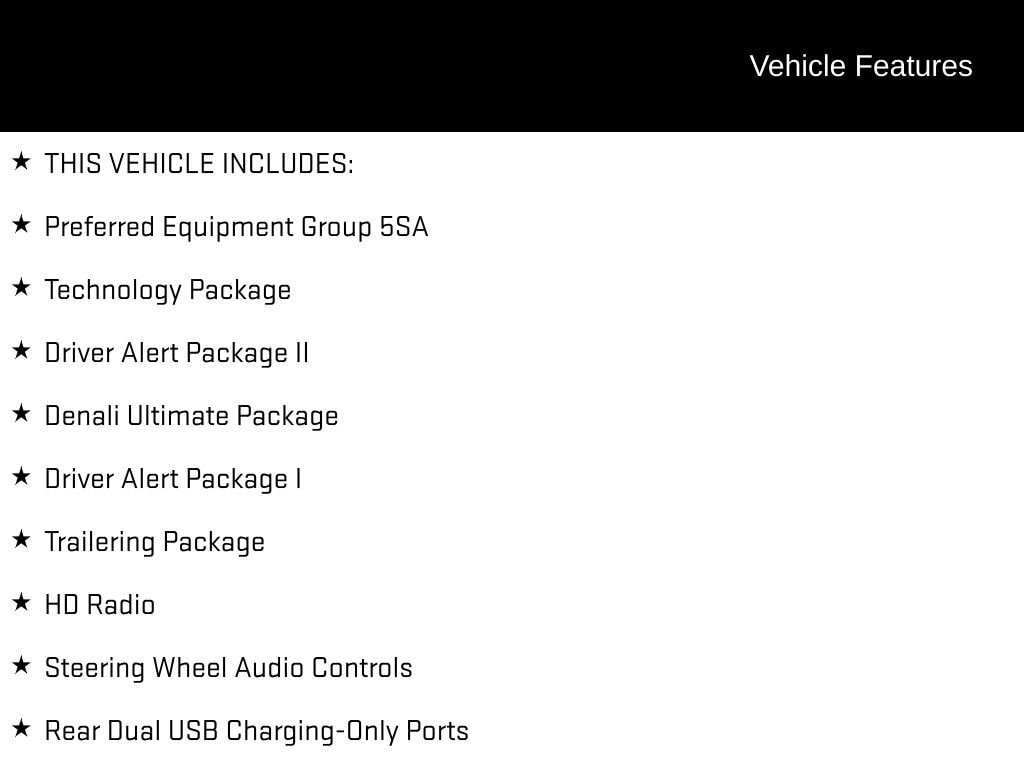Select Steering Wheel Audio Controls text
The image size is (1024, 768).
tap(228, 668)
